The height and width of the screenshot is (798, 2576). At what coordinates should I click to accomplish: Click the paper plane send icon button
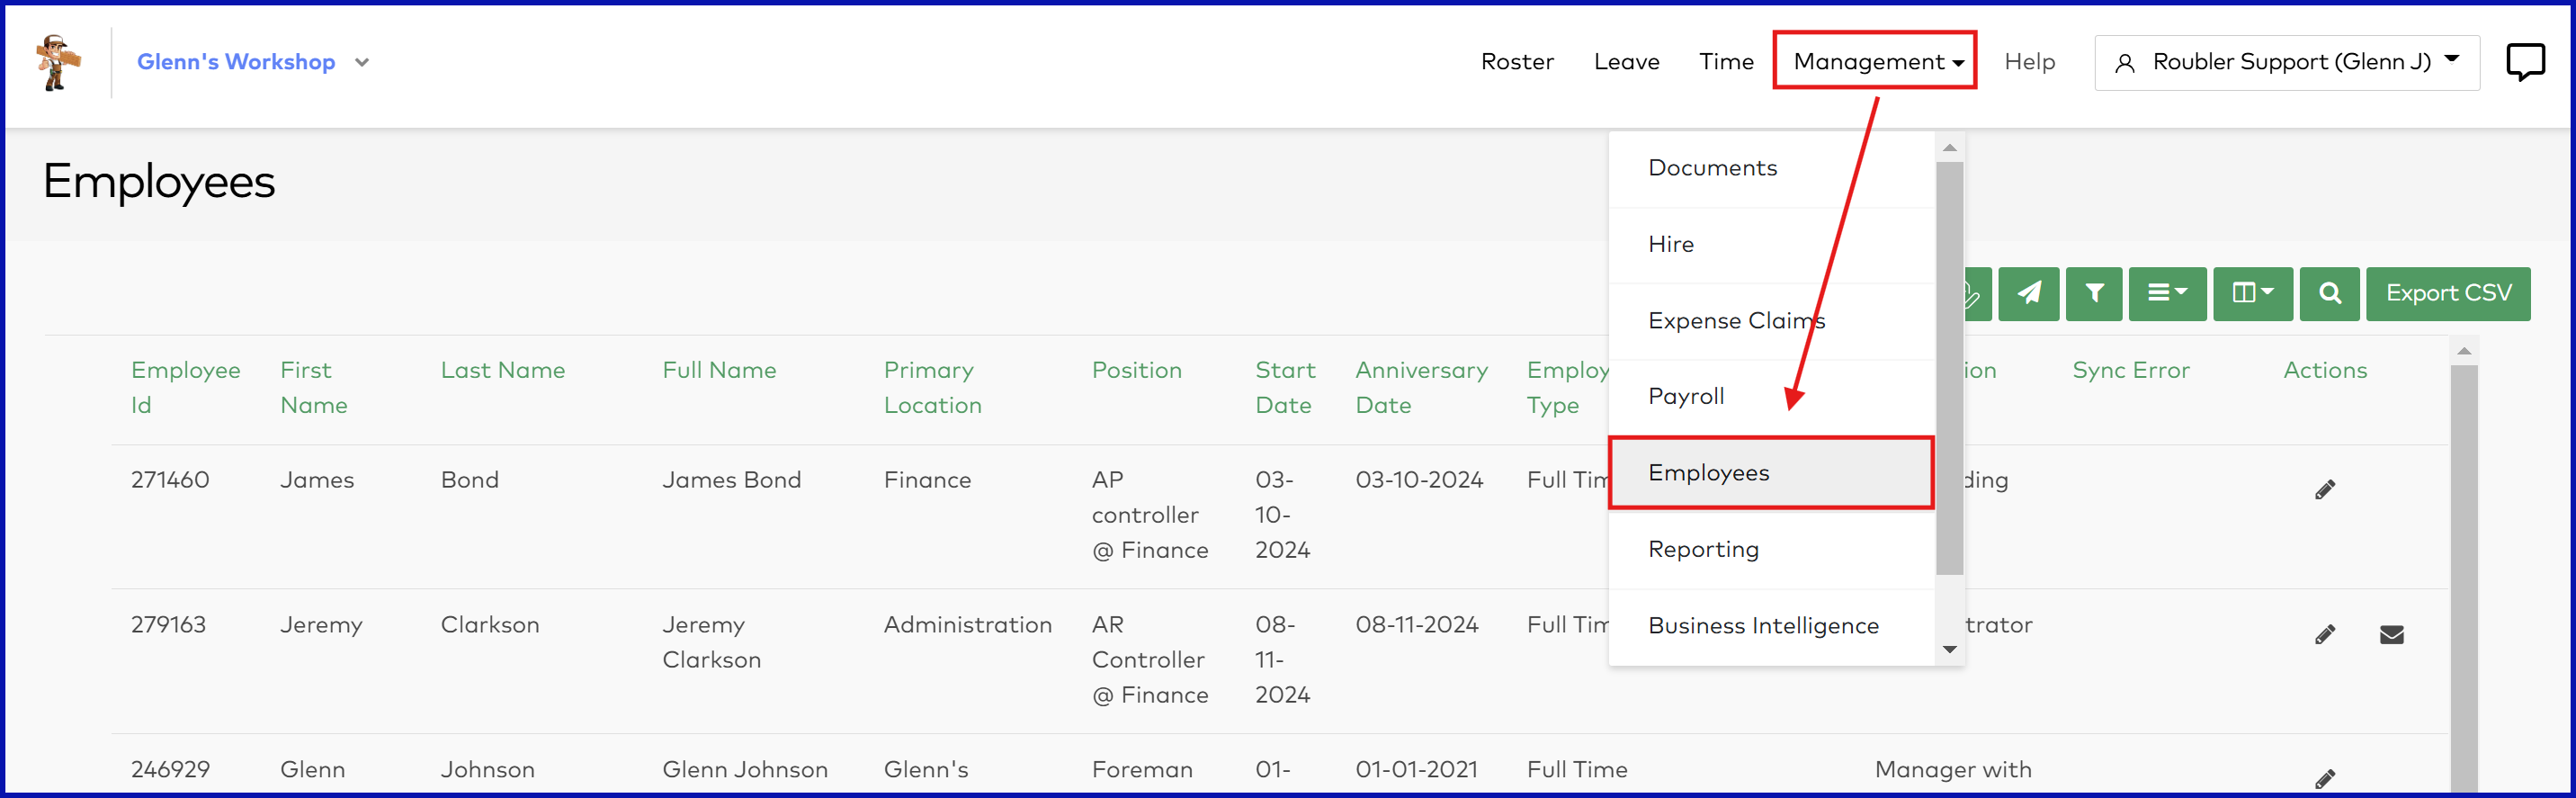[2028, 293]
